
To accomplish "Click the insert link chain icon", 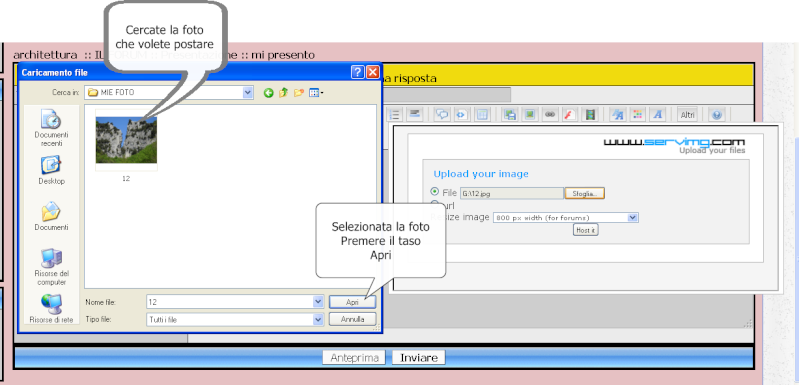I will pyautogui.click(x=549, y=115).
